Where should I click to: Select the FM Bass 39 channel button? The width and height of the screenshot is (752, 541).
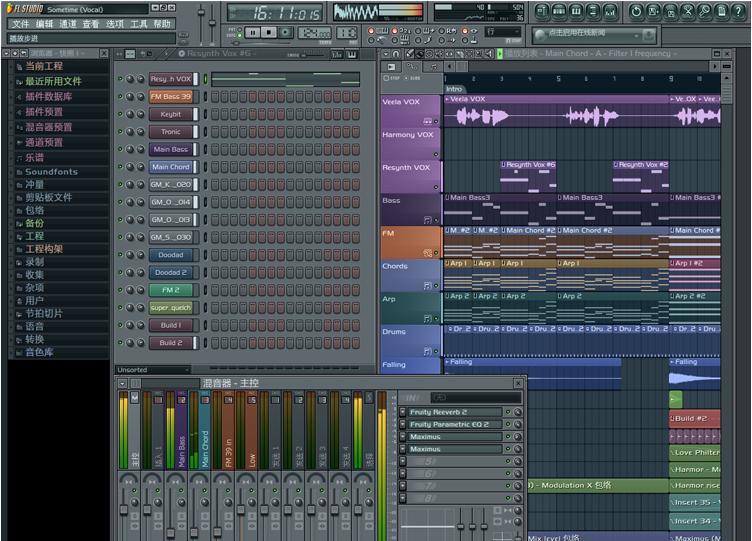coord(171,96)
